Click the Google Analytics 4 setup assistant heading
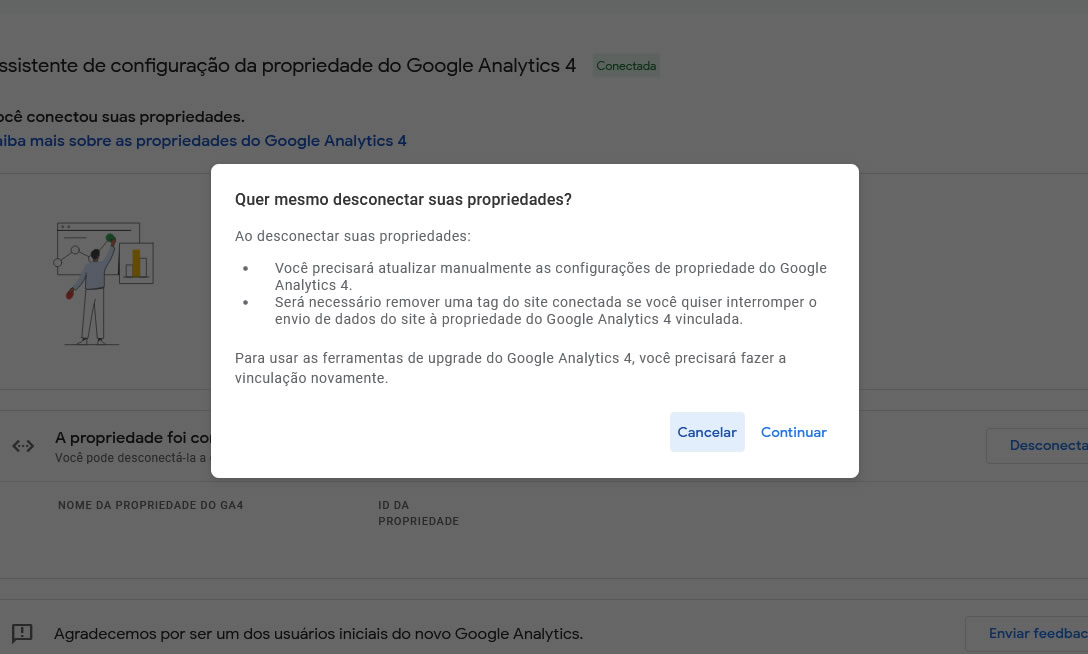 click(x=288, y=66)
